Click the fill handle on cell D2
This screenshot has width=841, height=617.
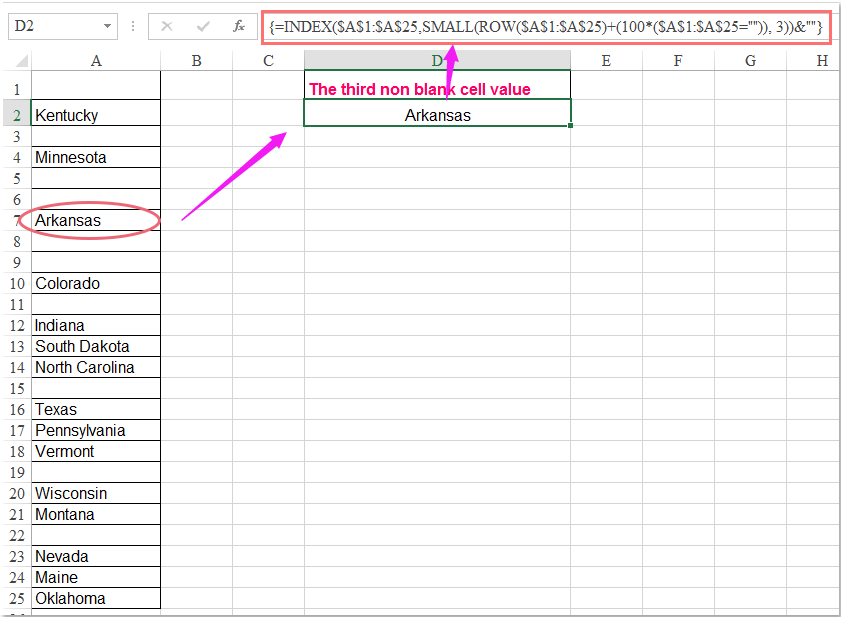[570, 124]
